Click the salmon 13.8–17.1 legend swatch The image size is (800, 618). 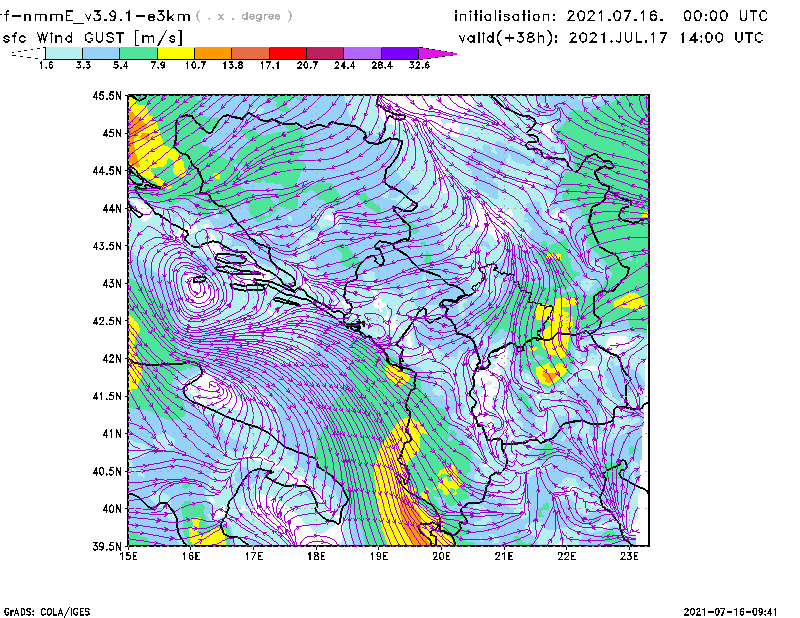[251, 53]
